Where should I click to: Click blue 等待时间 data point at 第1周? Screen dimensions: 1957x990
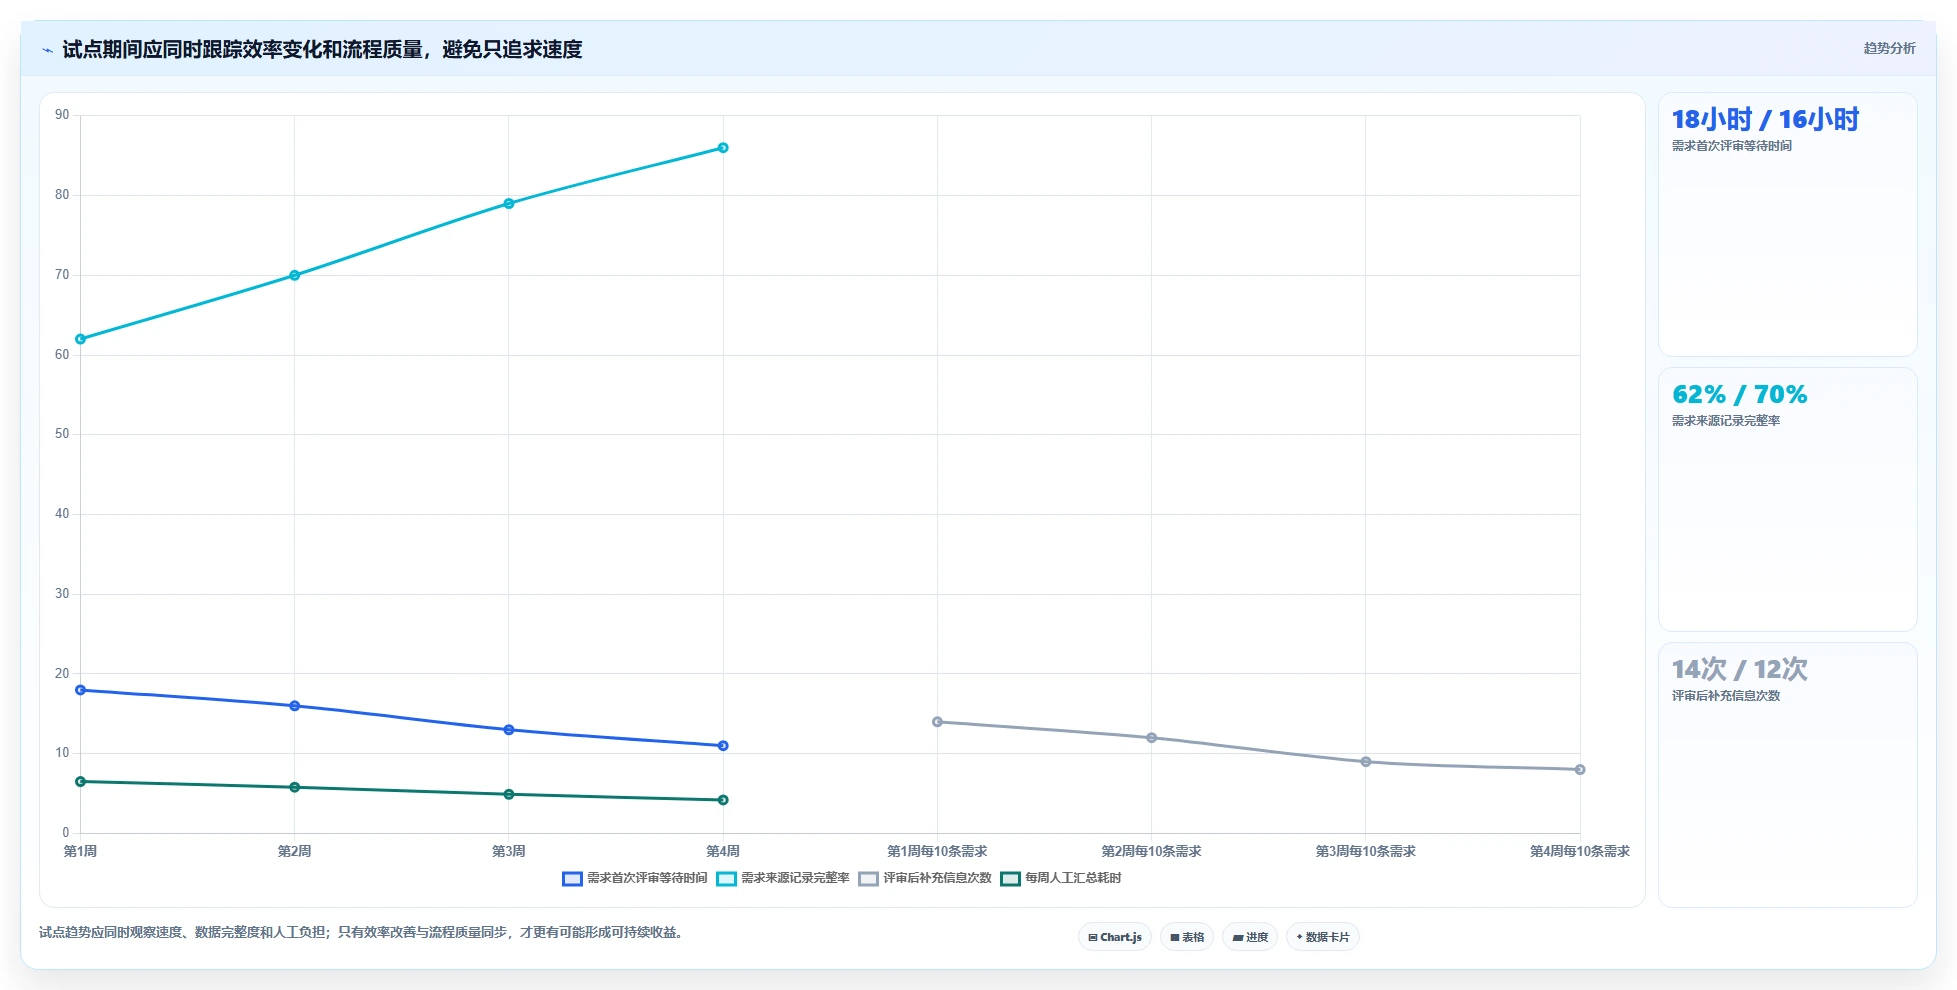[x=81, y=690]
